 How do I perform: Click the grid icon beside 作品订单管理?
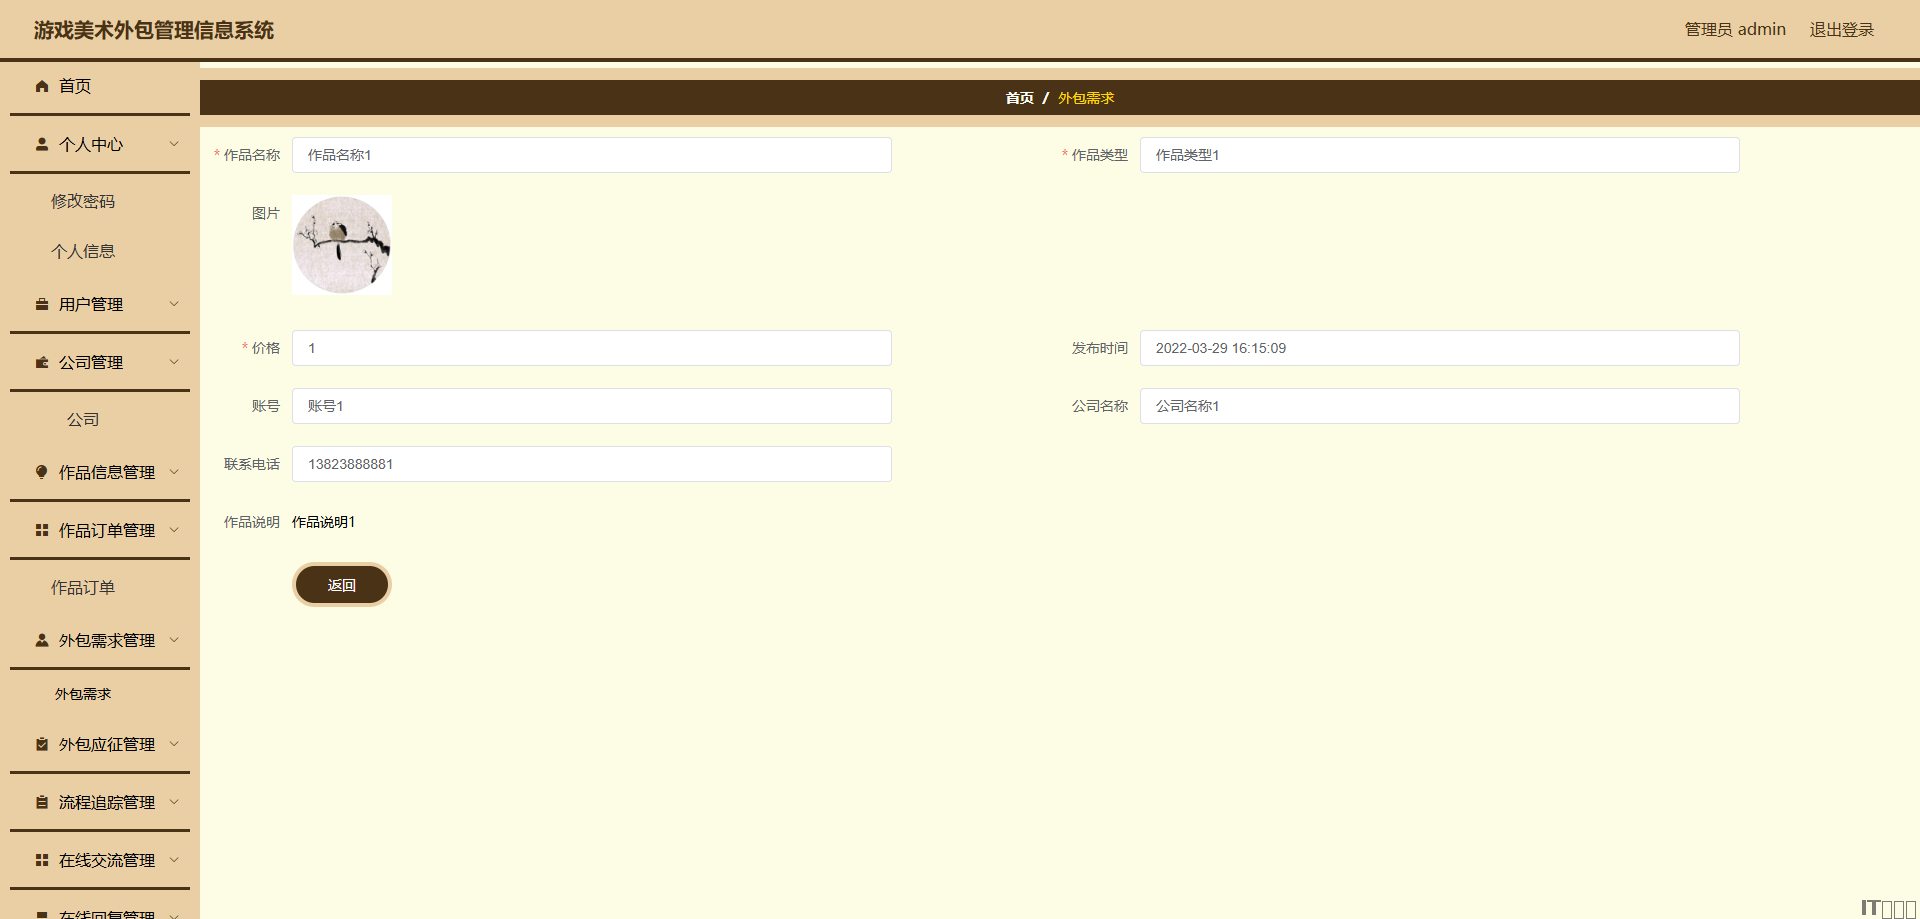tap(42, 530)
